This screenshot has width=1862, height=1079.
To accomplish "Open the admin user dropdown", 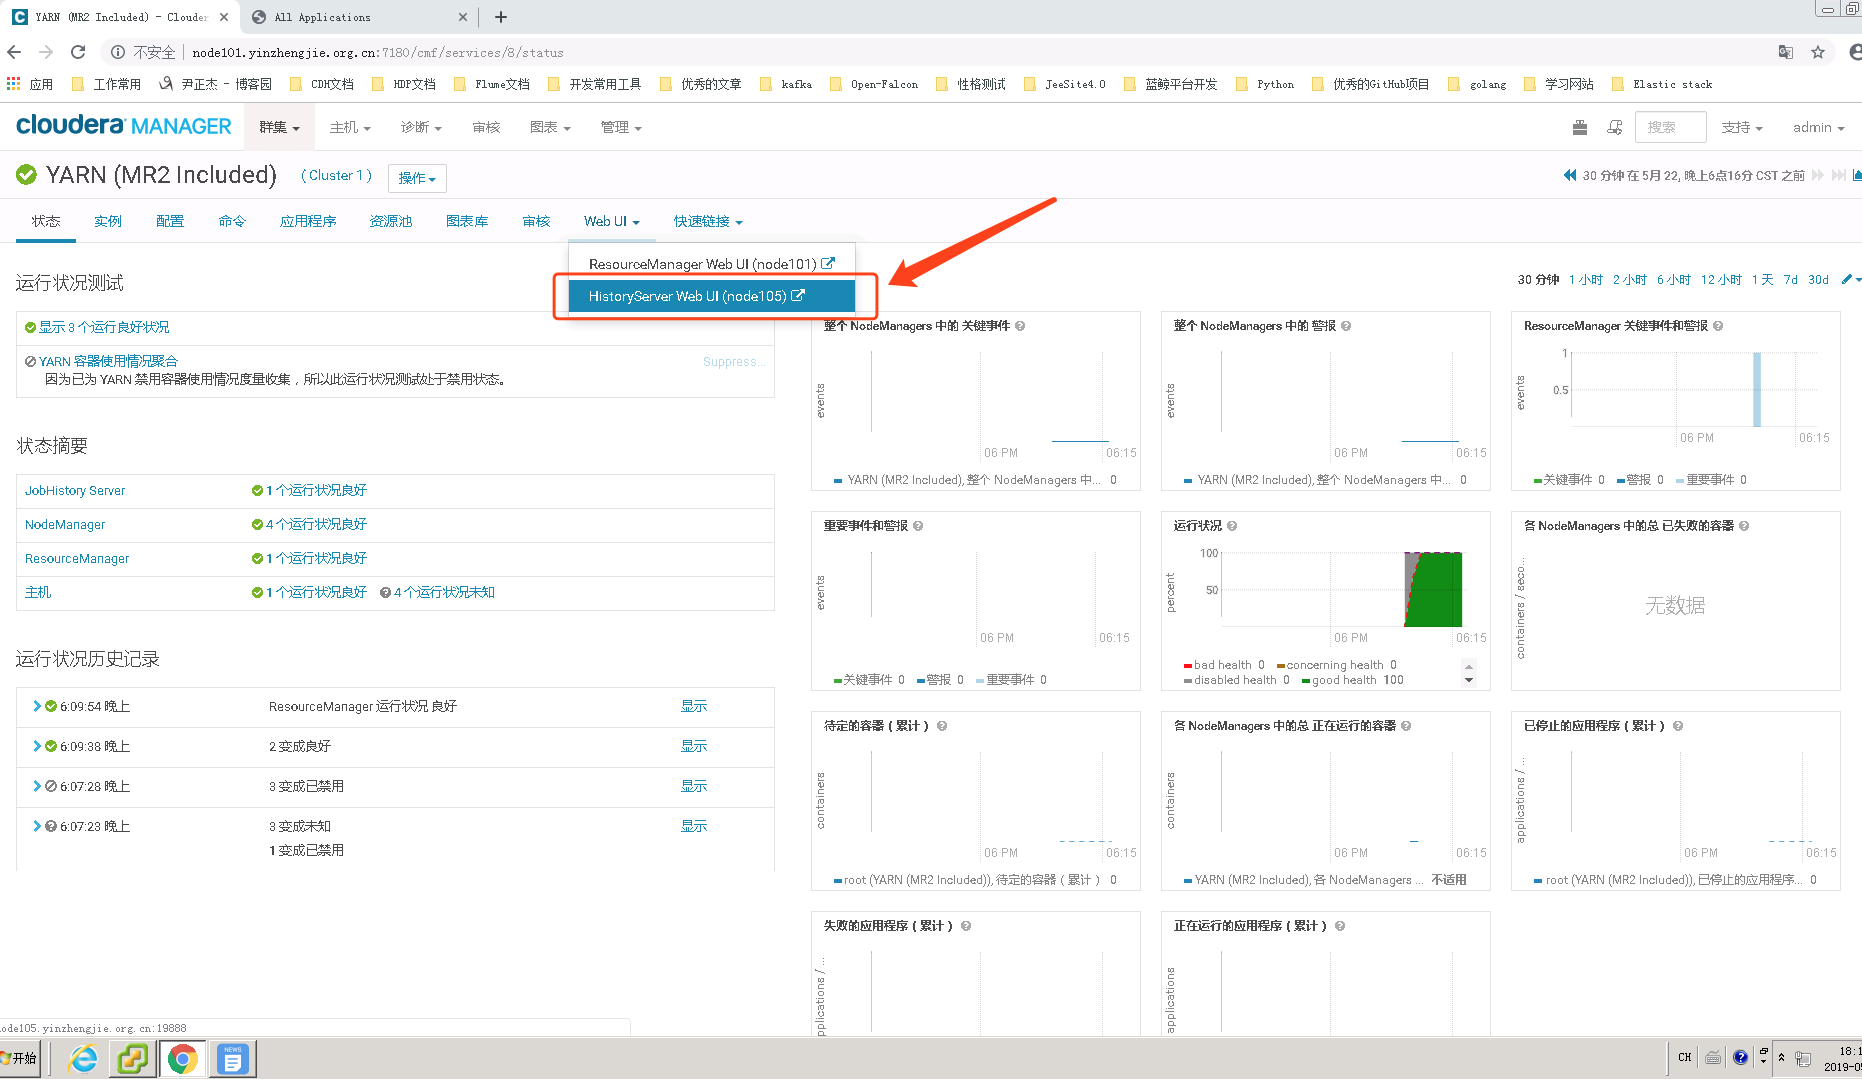I will (1819, 127).
